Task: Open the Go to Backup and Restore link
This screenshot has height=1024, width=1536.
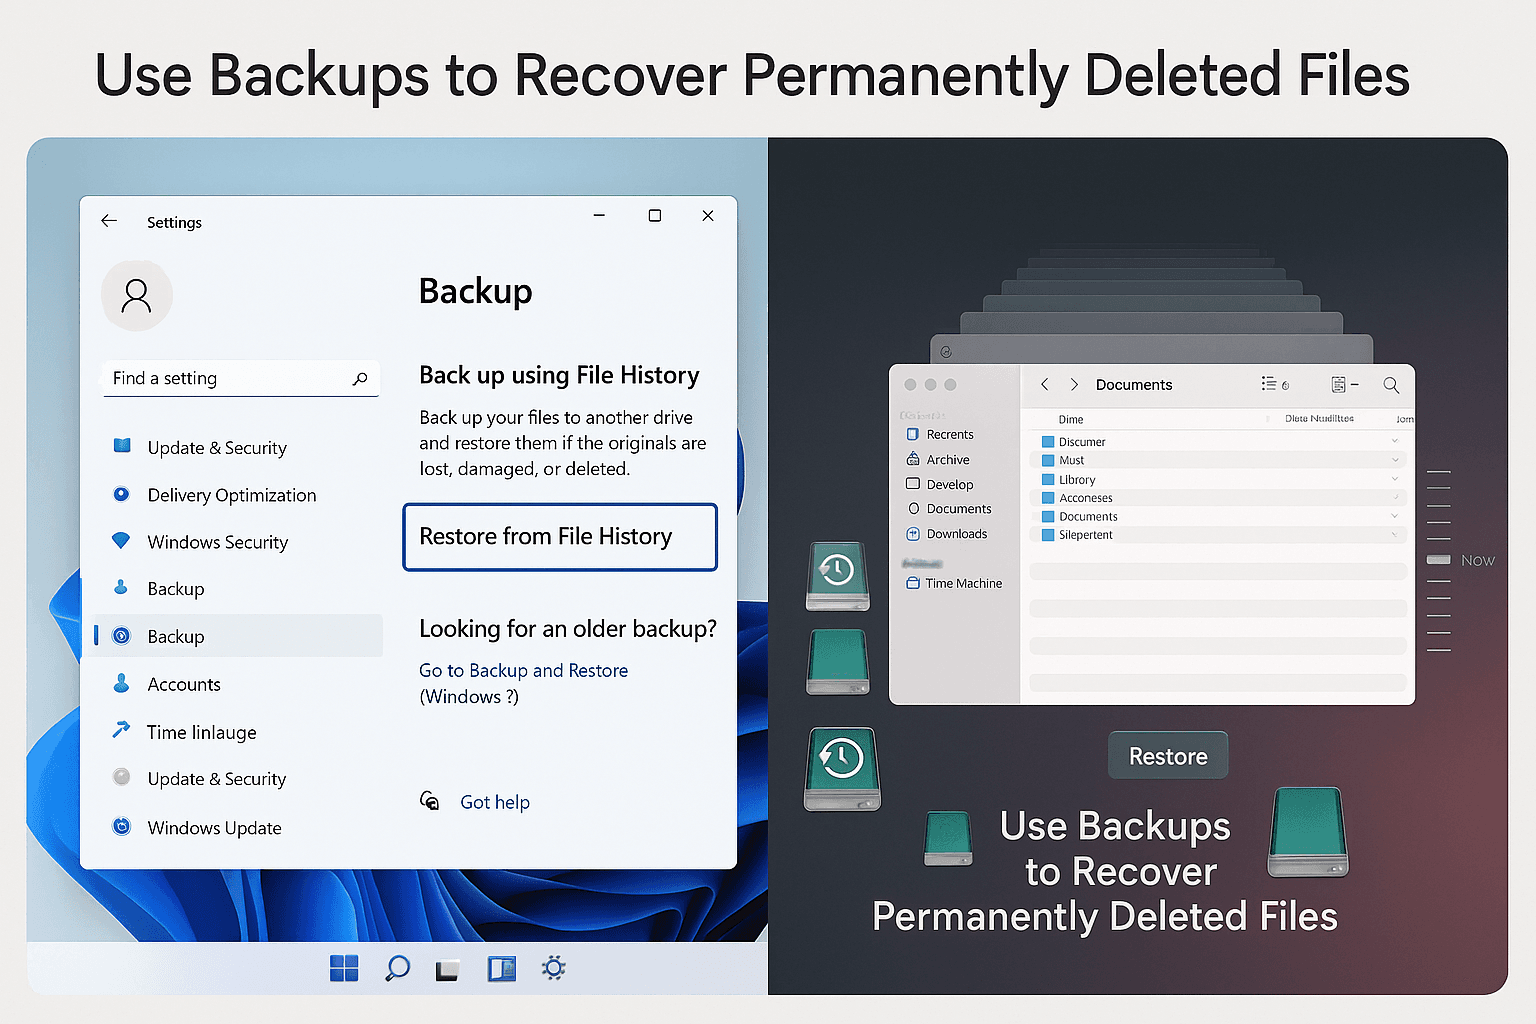Action: [x=523, y=670]
